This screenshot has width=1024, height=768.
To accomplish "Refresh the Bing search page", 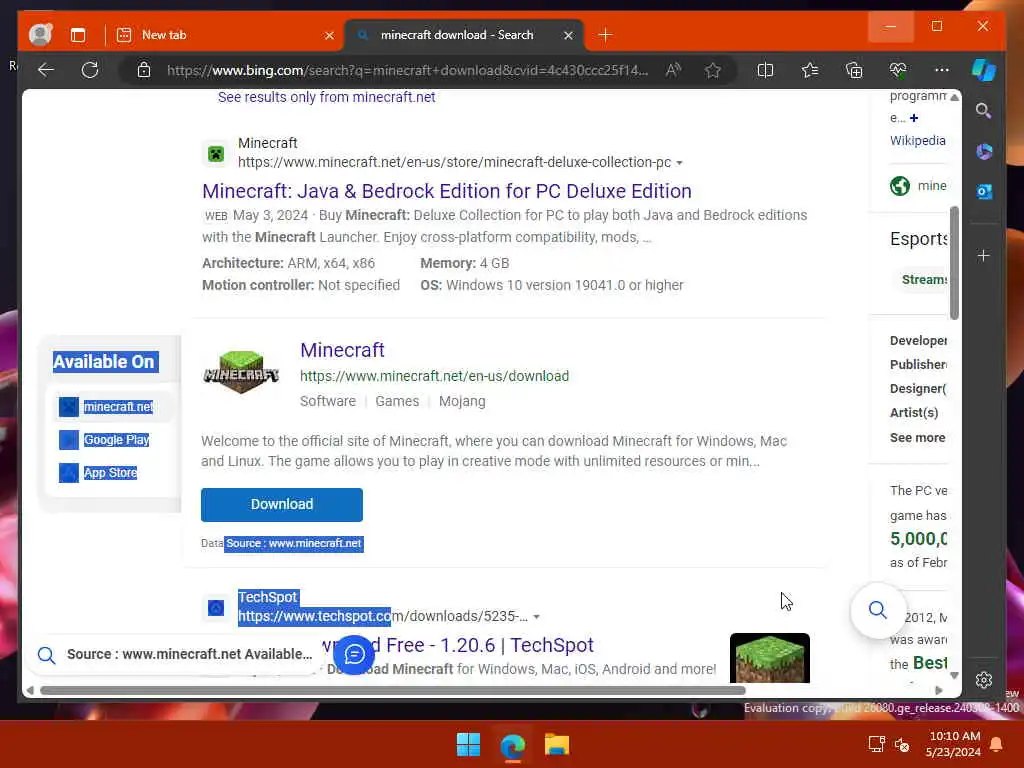I will tap(90, 70).
